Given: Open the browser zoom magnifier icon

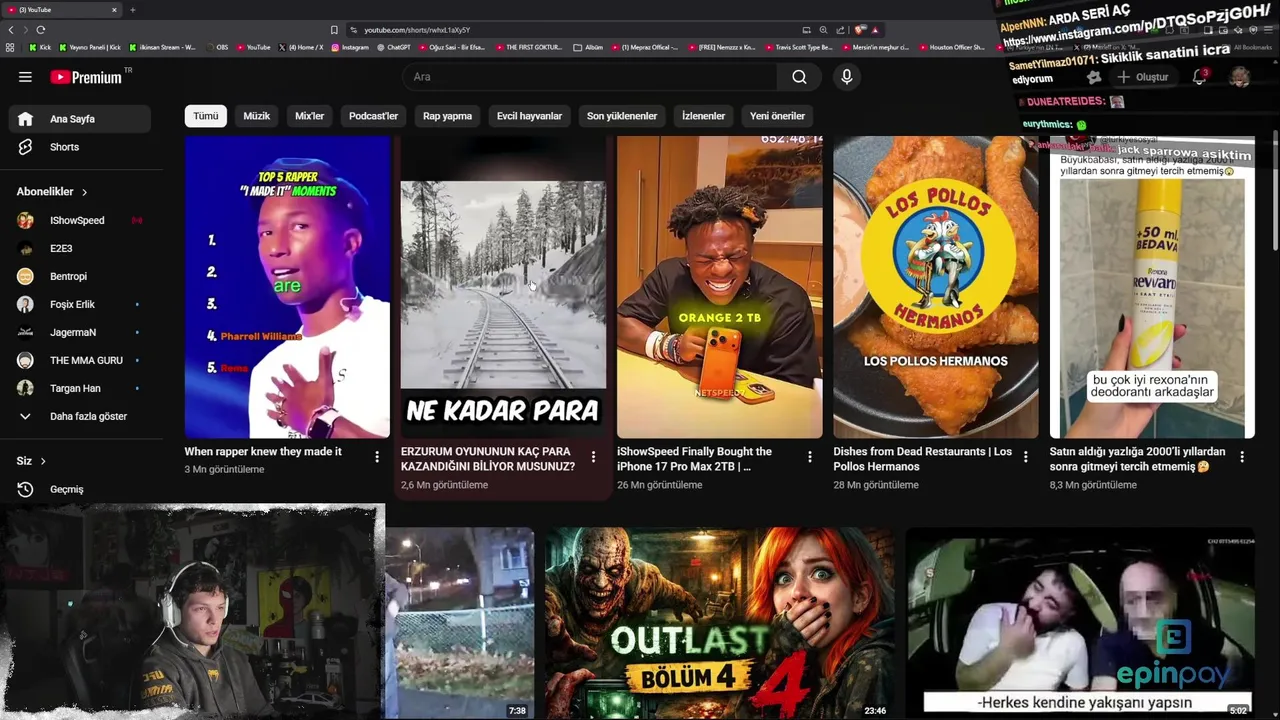Looking at the screenshot, I should click(823, 30).
